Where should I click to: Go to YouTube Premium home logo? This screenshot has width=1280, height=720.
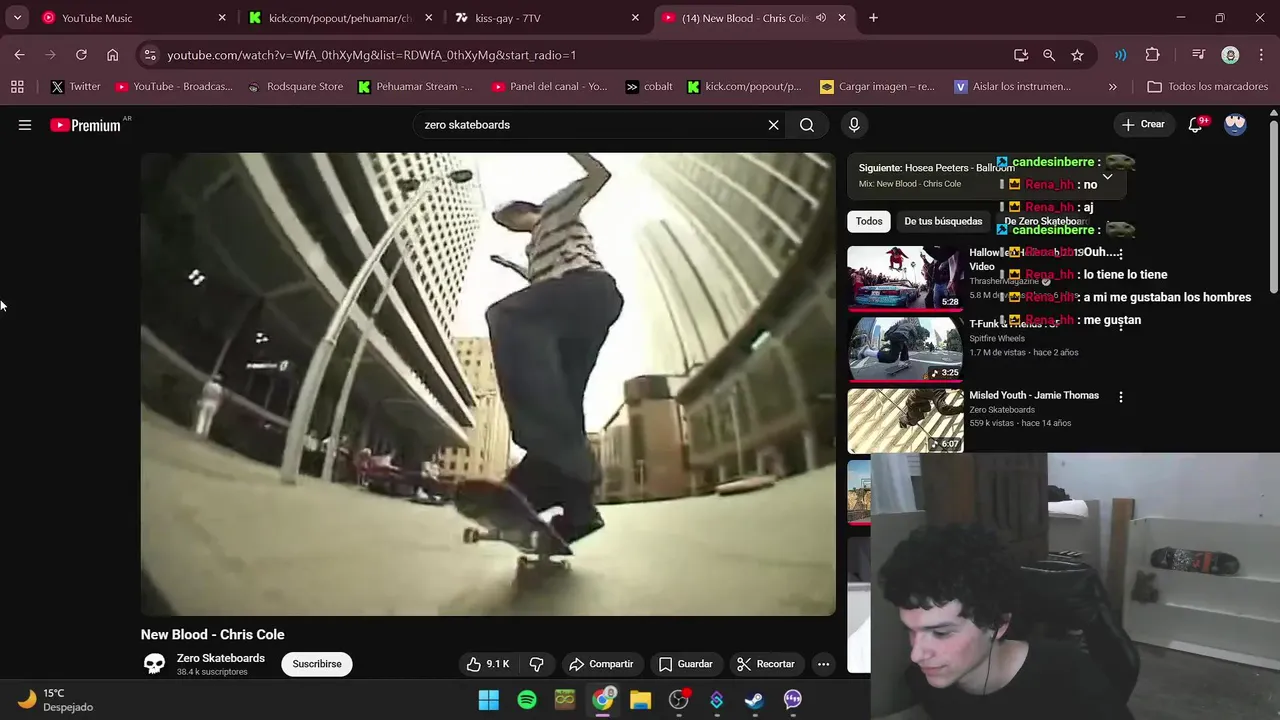pos(86,125)
